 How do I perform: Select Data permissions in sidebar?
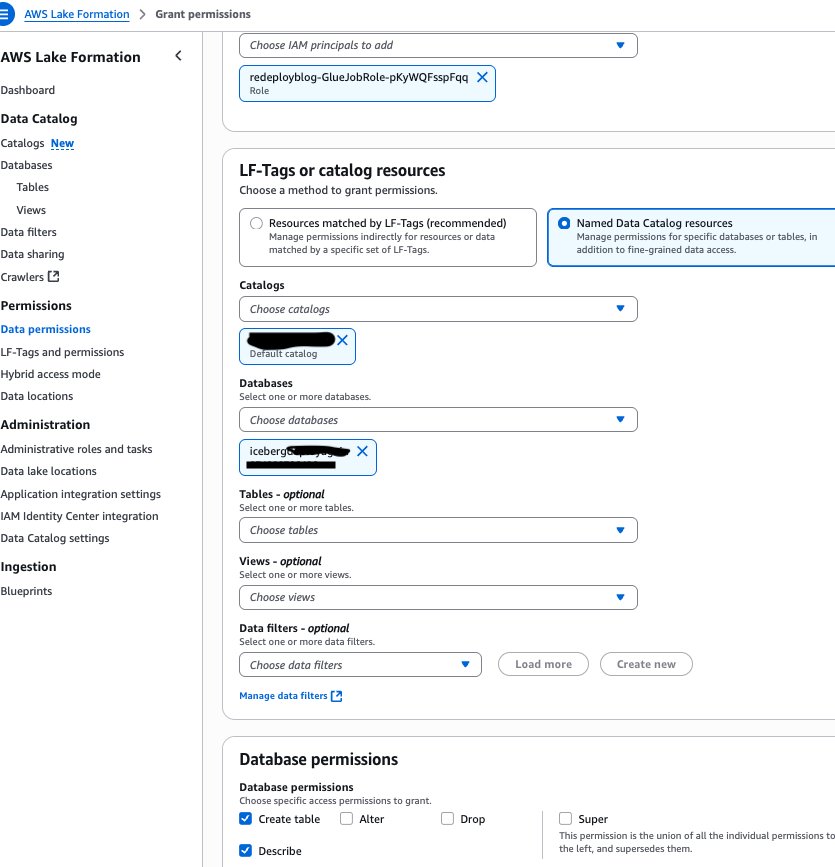click(46, 329)
